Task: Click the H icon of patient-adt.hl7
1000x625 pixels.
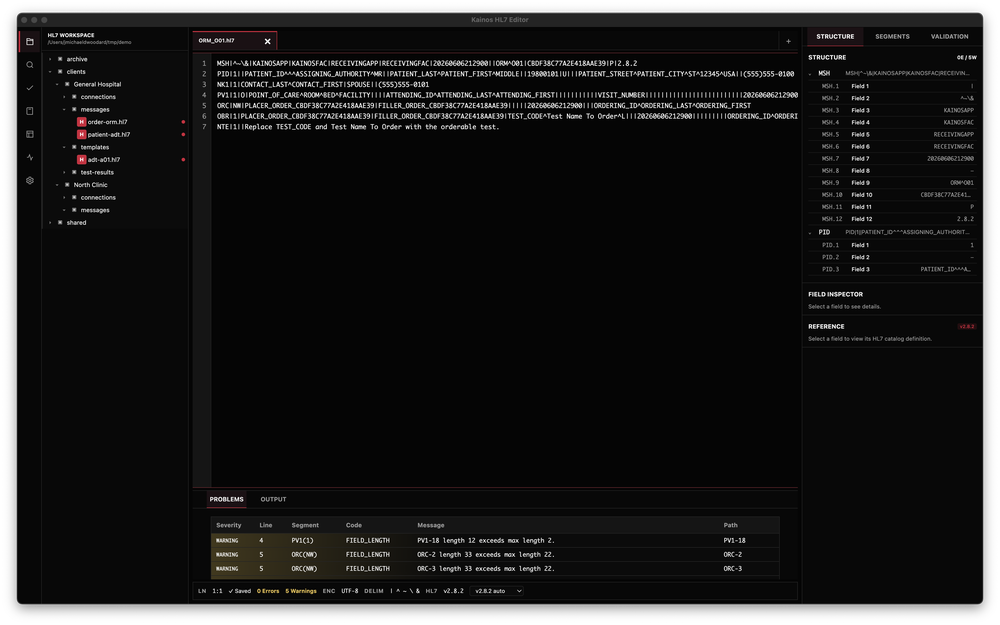Action: [x=82, y=135]
